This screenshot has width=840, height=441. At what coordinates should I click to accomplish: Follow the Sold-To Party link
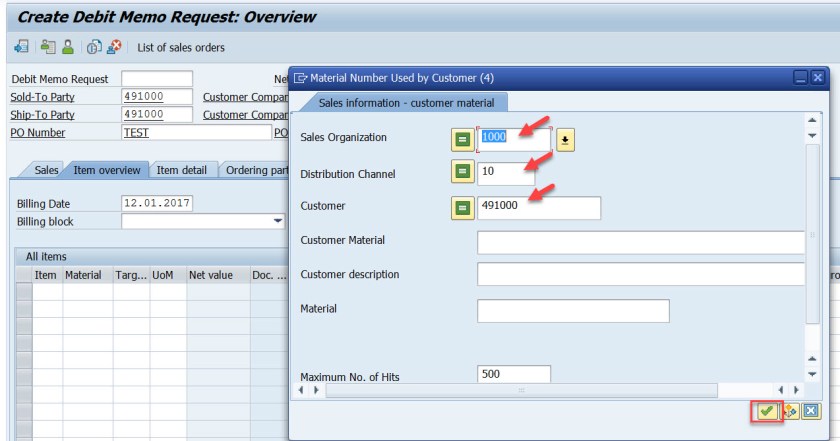point(42,97)
